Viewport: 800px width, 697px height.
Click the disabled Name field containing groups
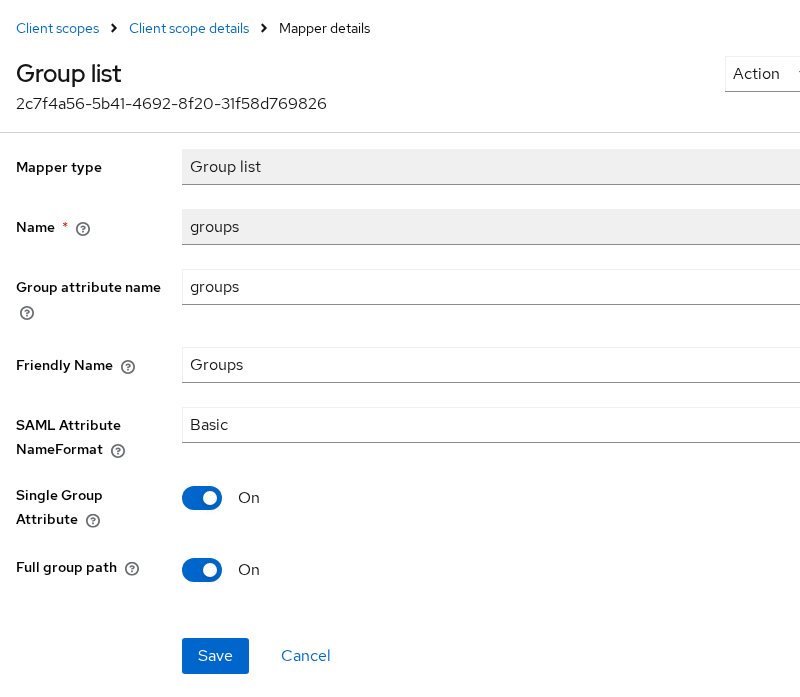point(491,227)
